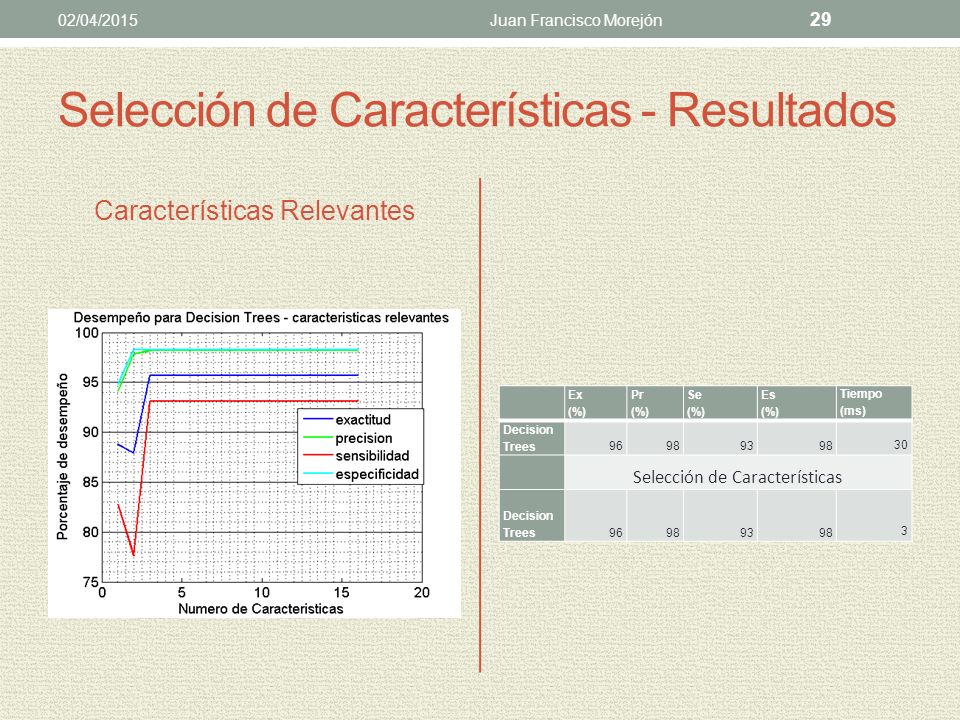Click the Pr (%) column header

(654, 403)
